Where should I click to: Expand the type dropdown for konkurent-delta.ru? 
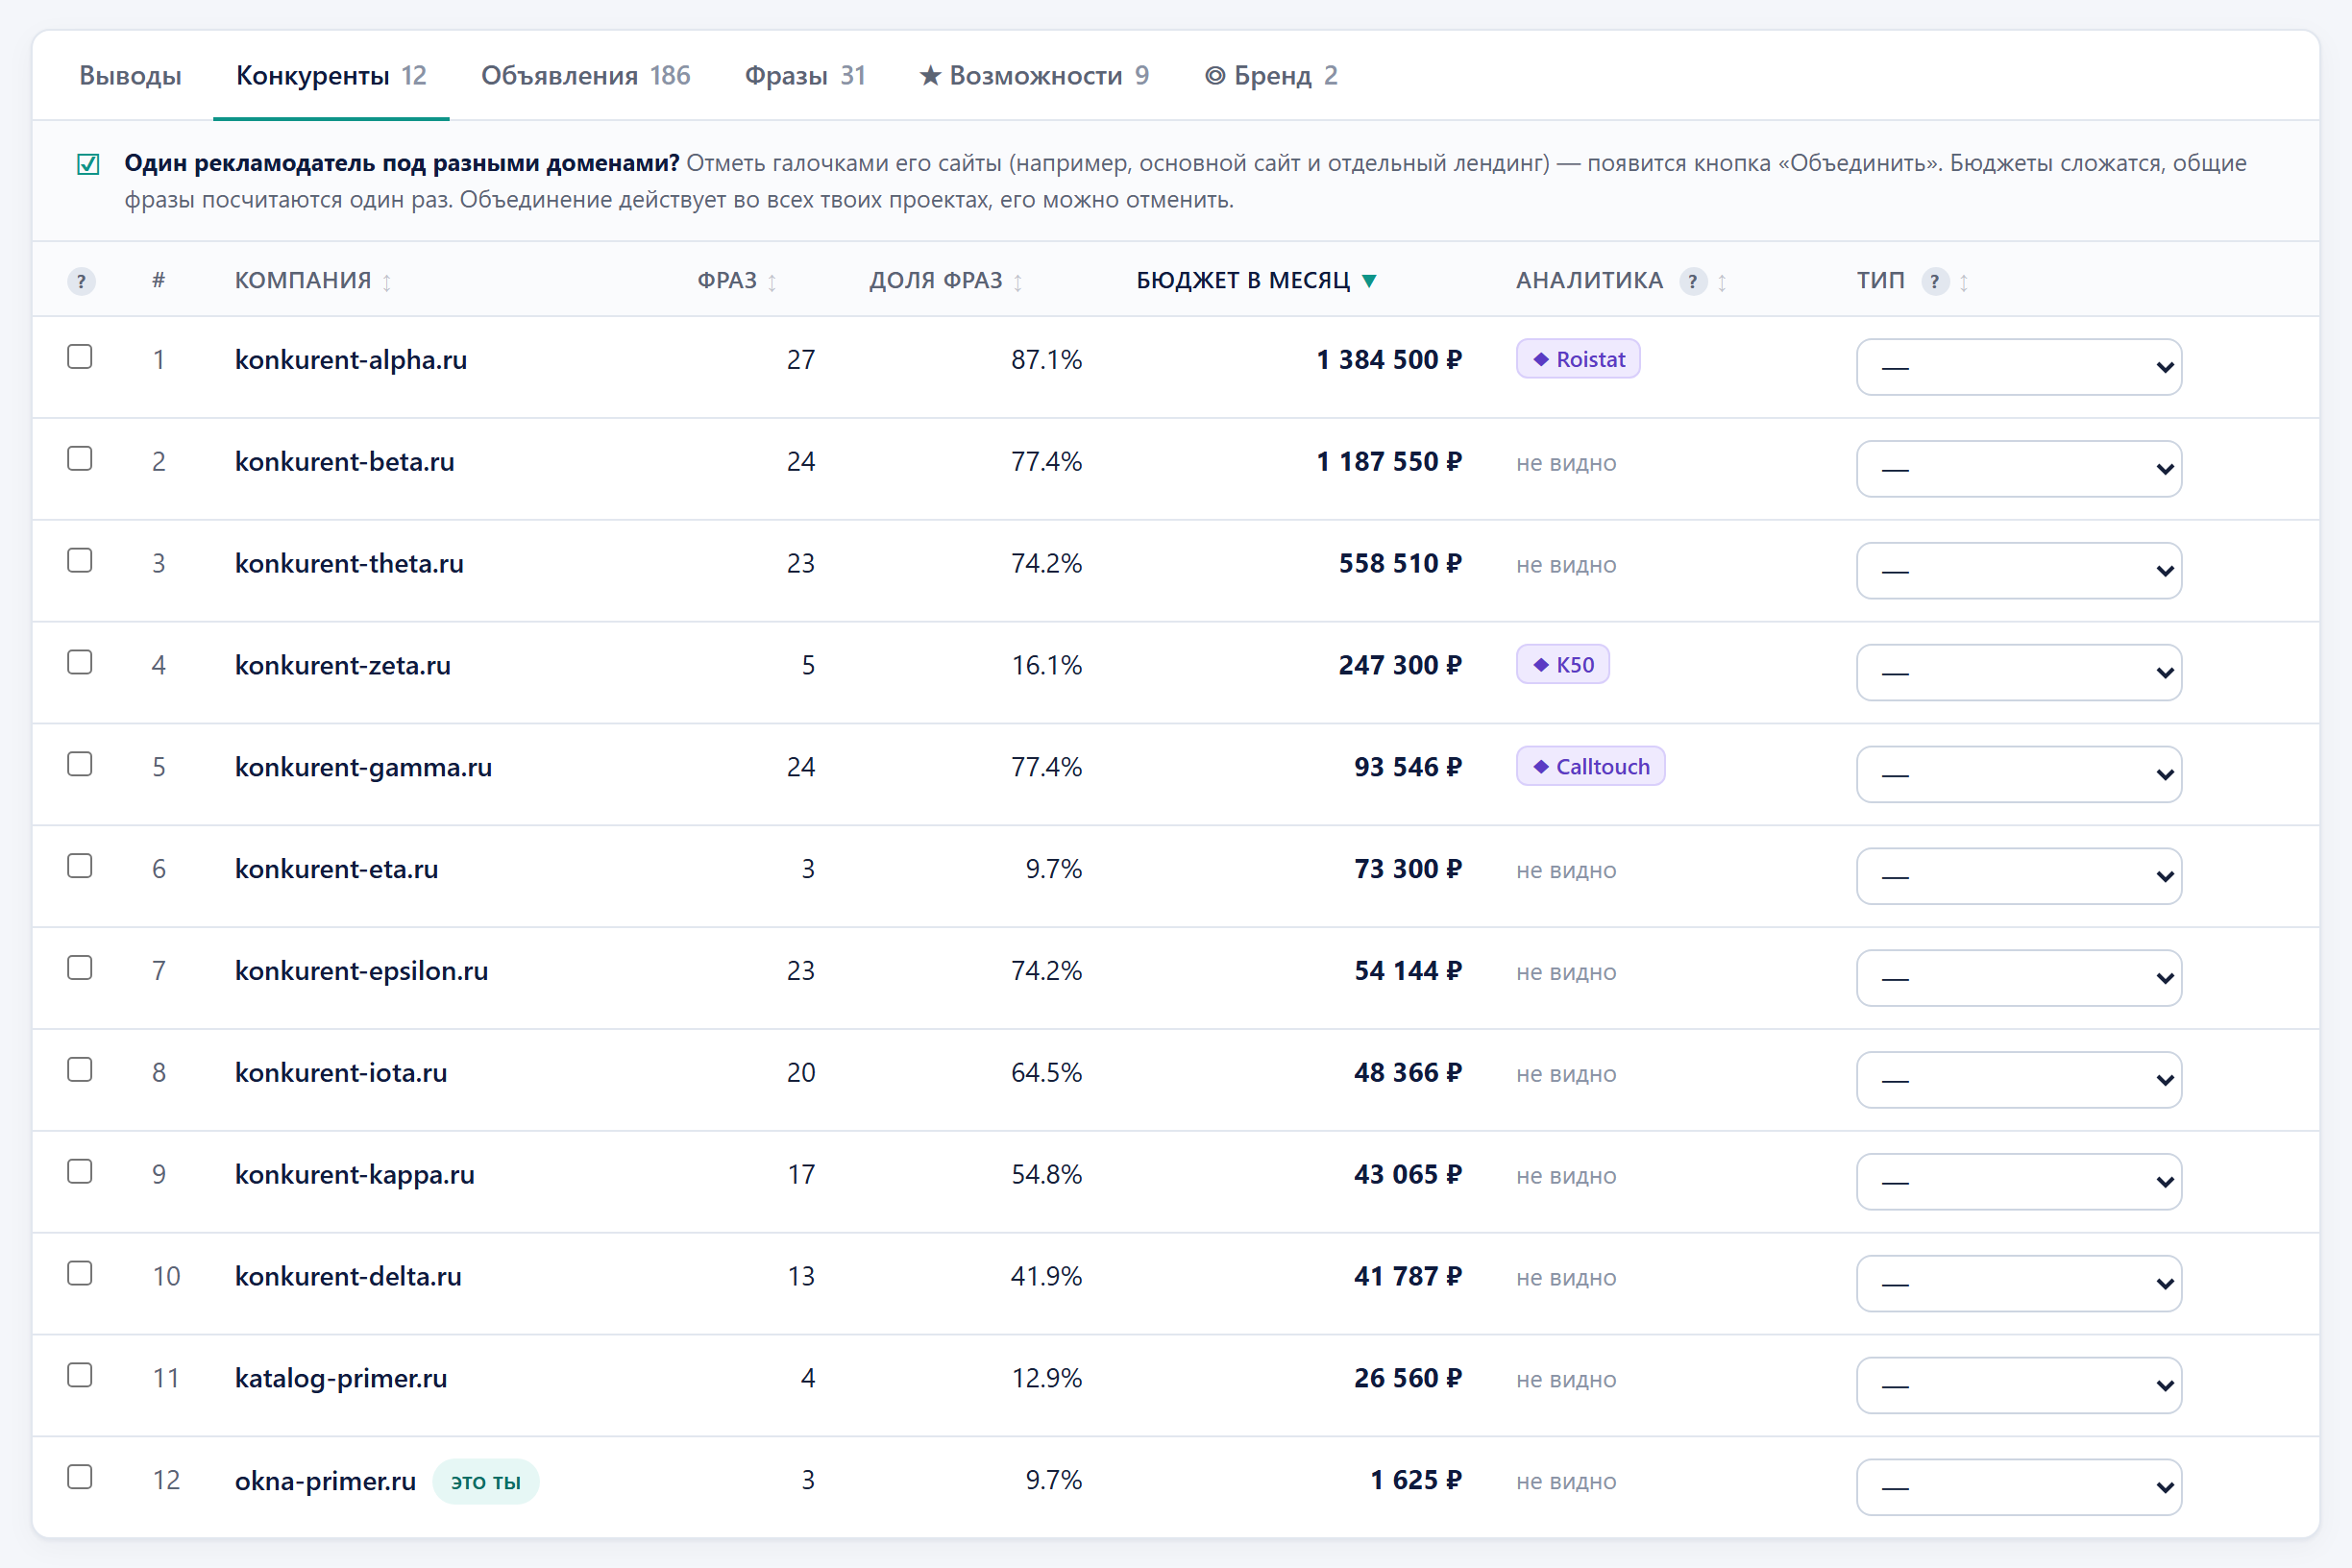click(x=2018, y=1284)
